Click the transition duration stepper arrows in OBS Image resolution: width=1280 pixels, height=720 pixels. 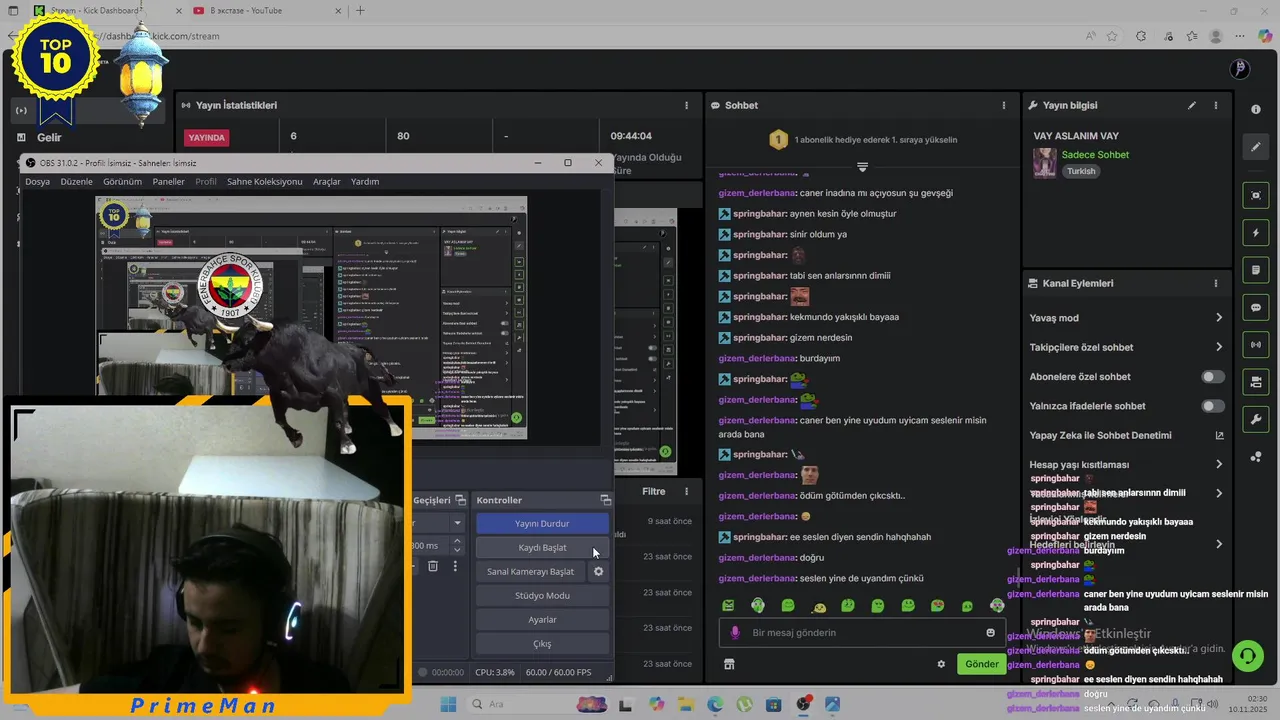(x=457, y=546)
